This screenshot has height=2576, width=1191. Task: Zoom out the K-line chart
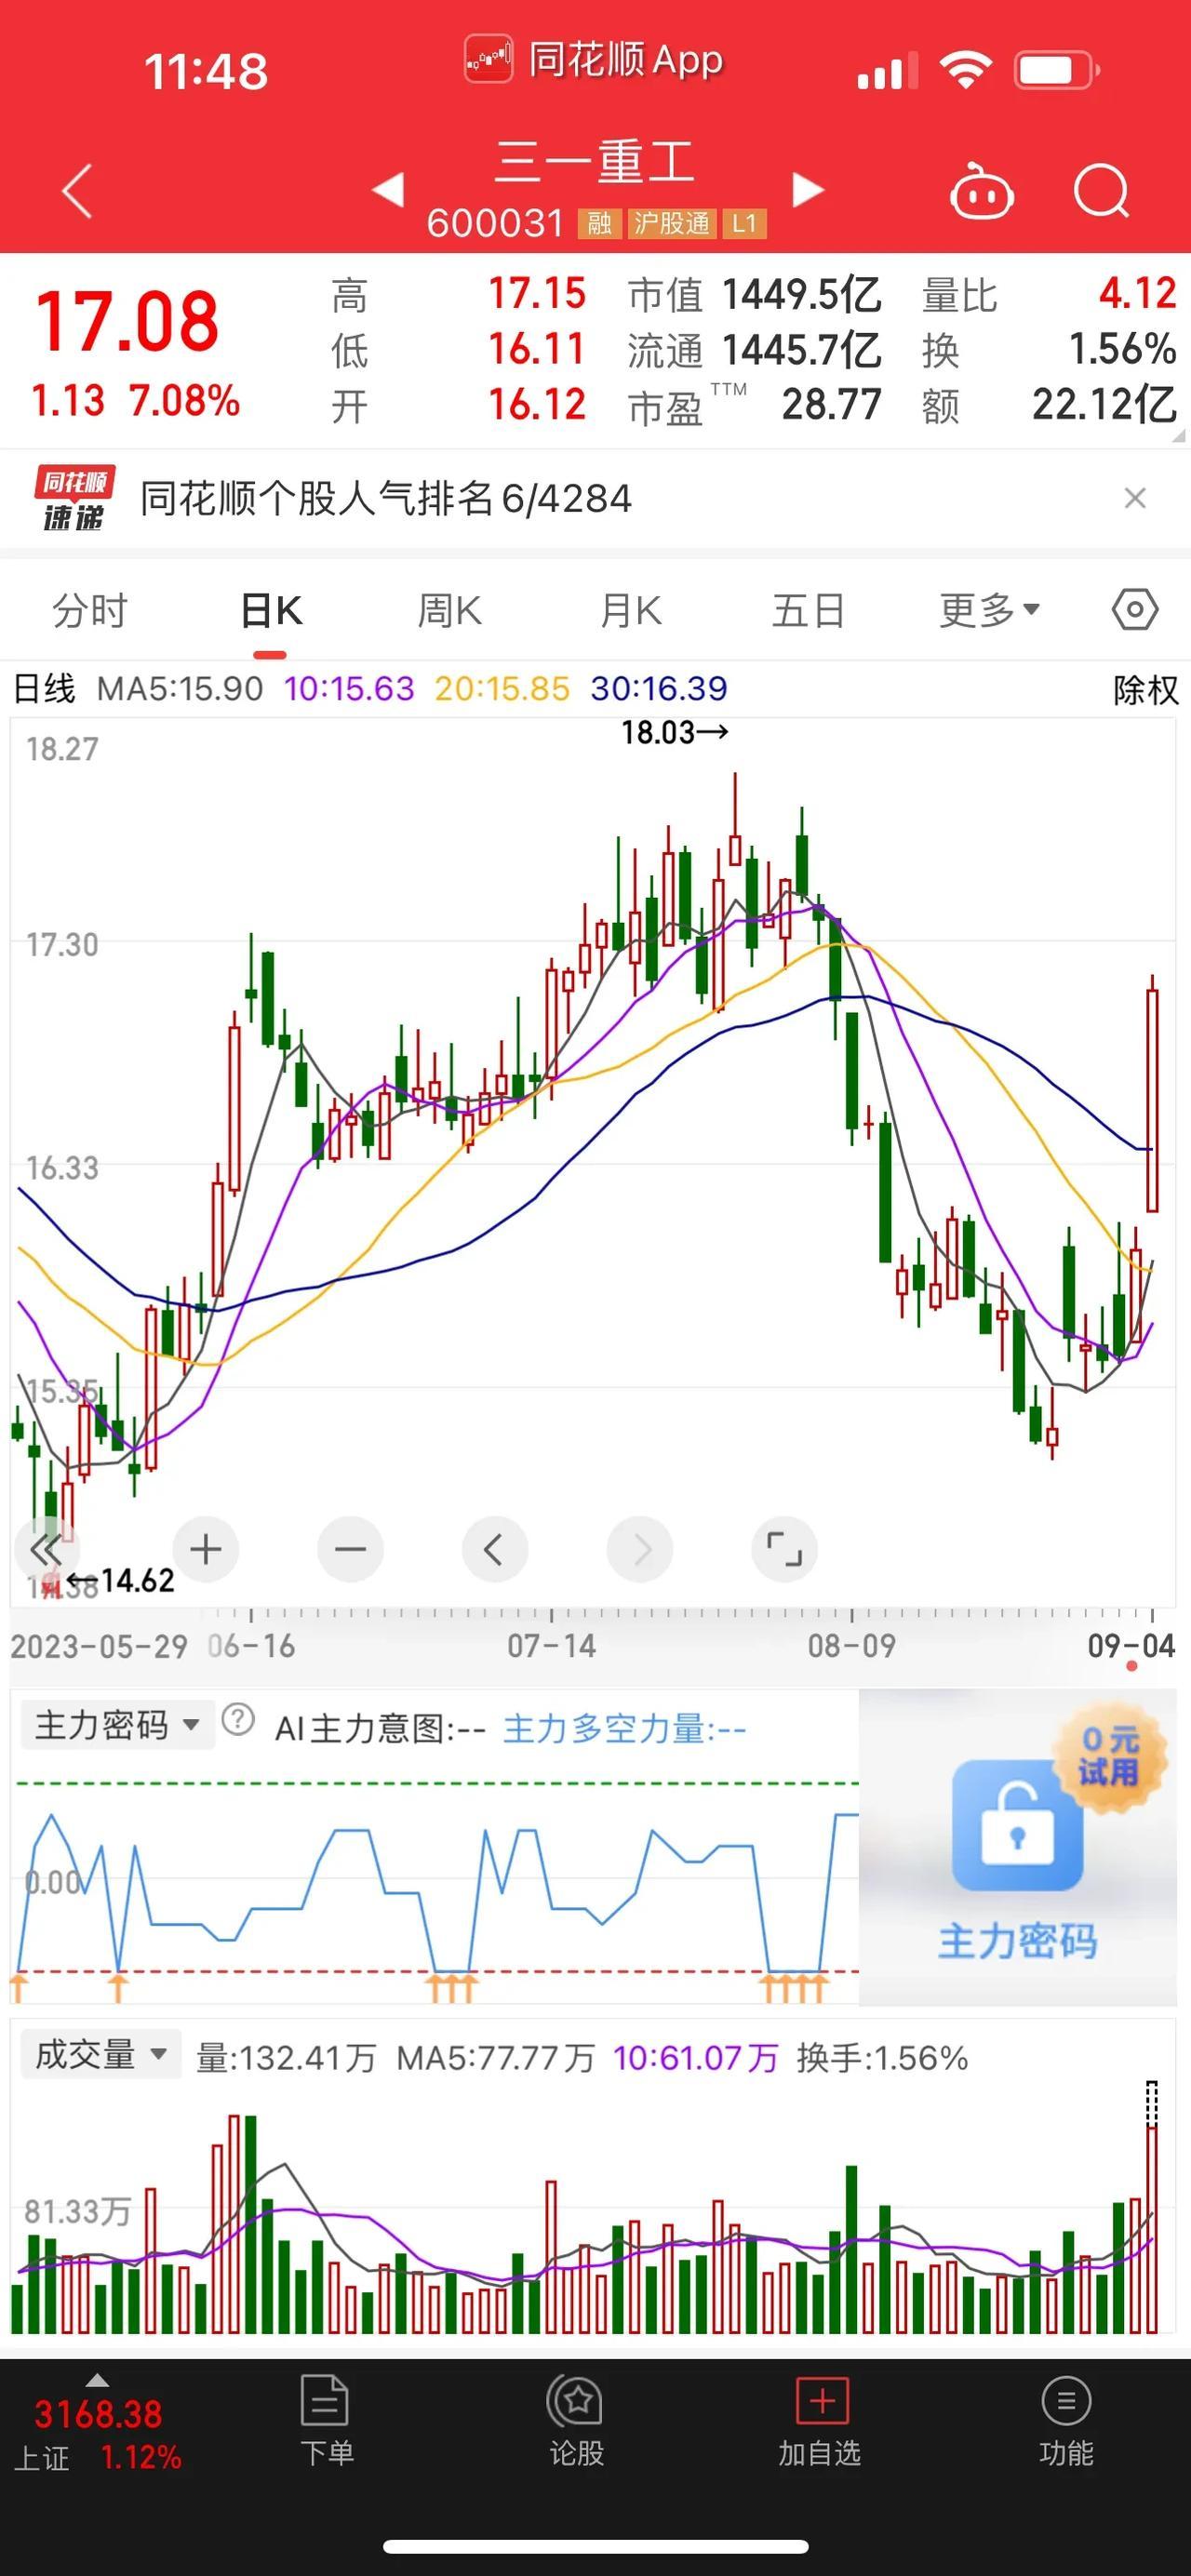350,1550
